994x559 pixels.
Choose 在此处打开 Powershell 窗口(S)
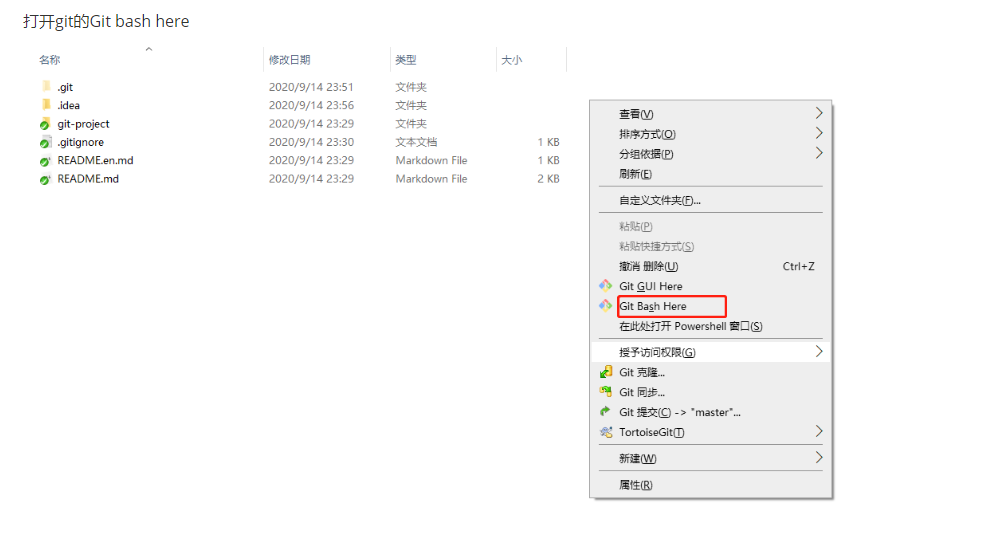710,326
